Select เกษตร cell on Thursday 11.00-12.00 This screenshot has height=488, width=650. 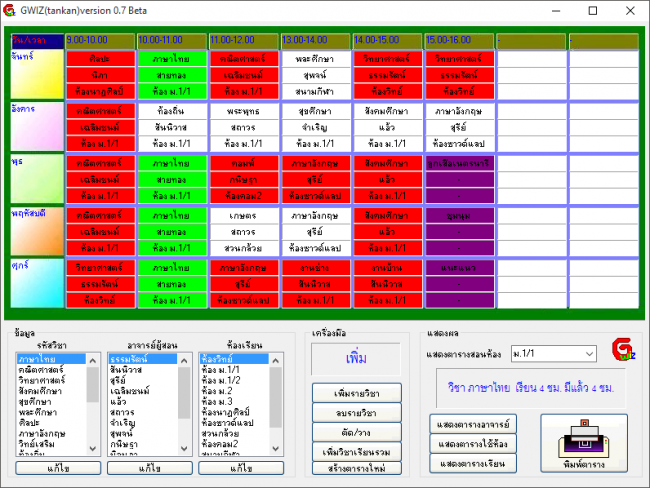point(244,215)
